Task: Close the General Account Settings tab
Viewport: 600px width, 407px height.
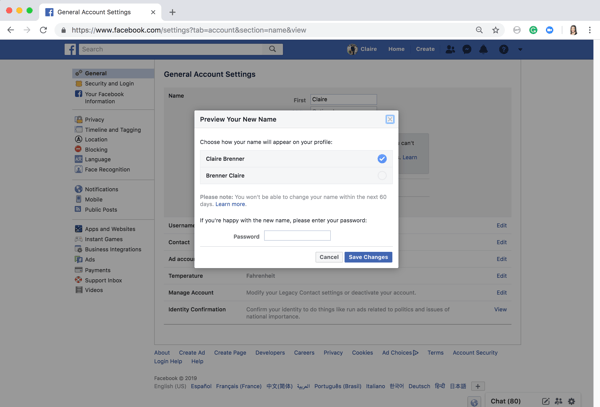Action: point(153,12)
